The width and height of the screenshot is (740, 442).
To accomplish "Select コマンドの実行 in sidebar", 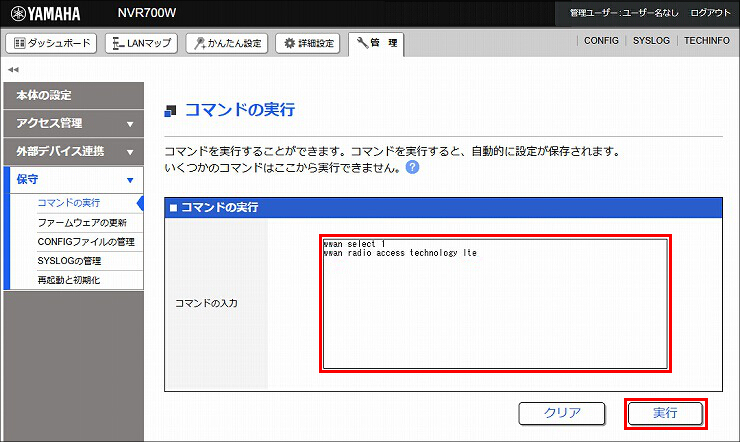I will [69, 203].
